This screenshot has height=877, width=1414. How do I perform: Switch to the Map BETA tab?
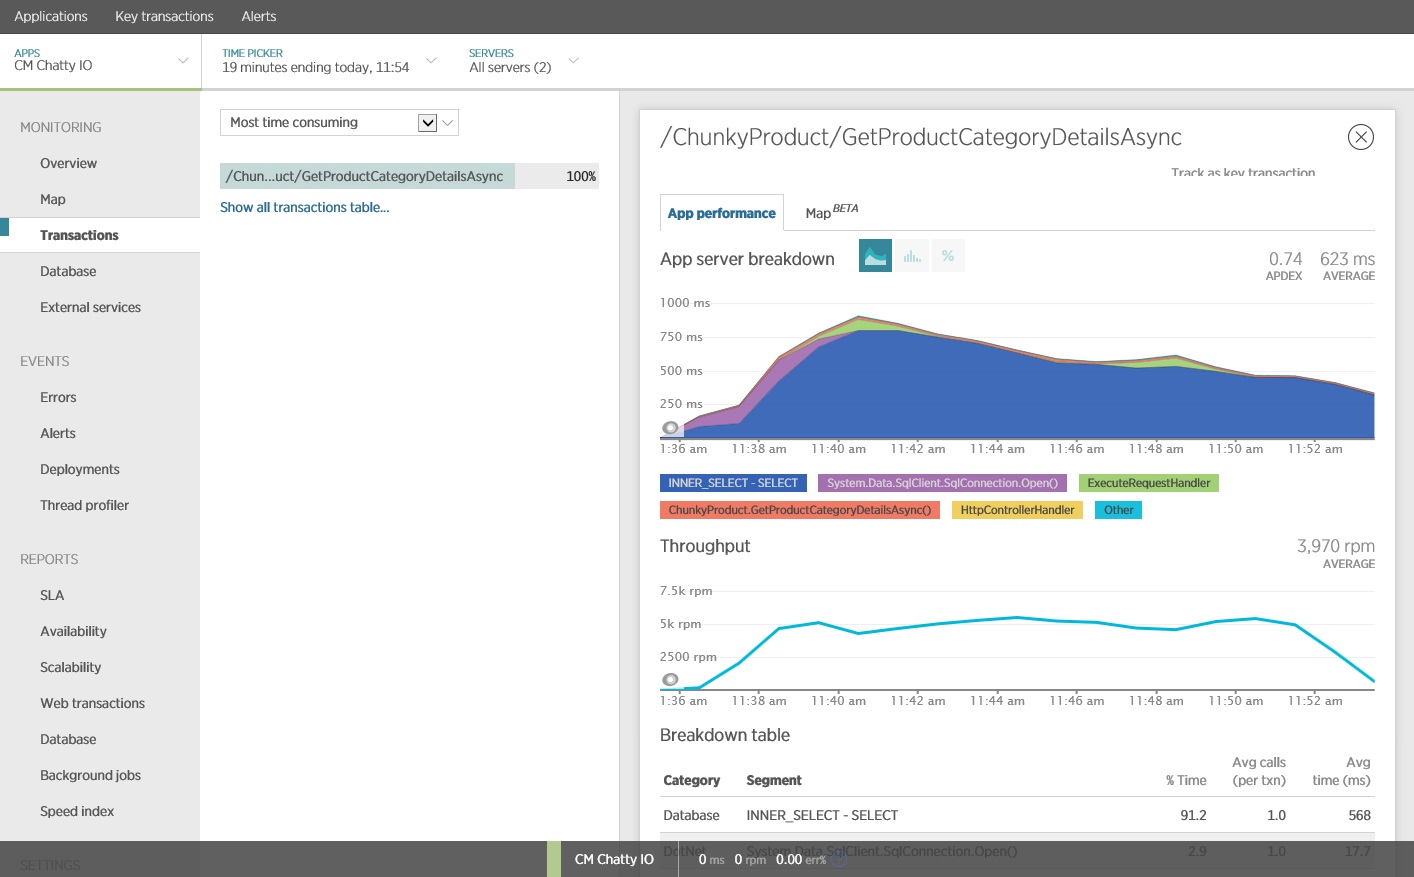(830, 213)
